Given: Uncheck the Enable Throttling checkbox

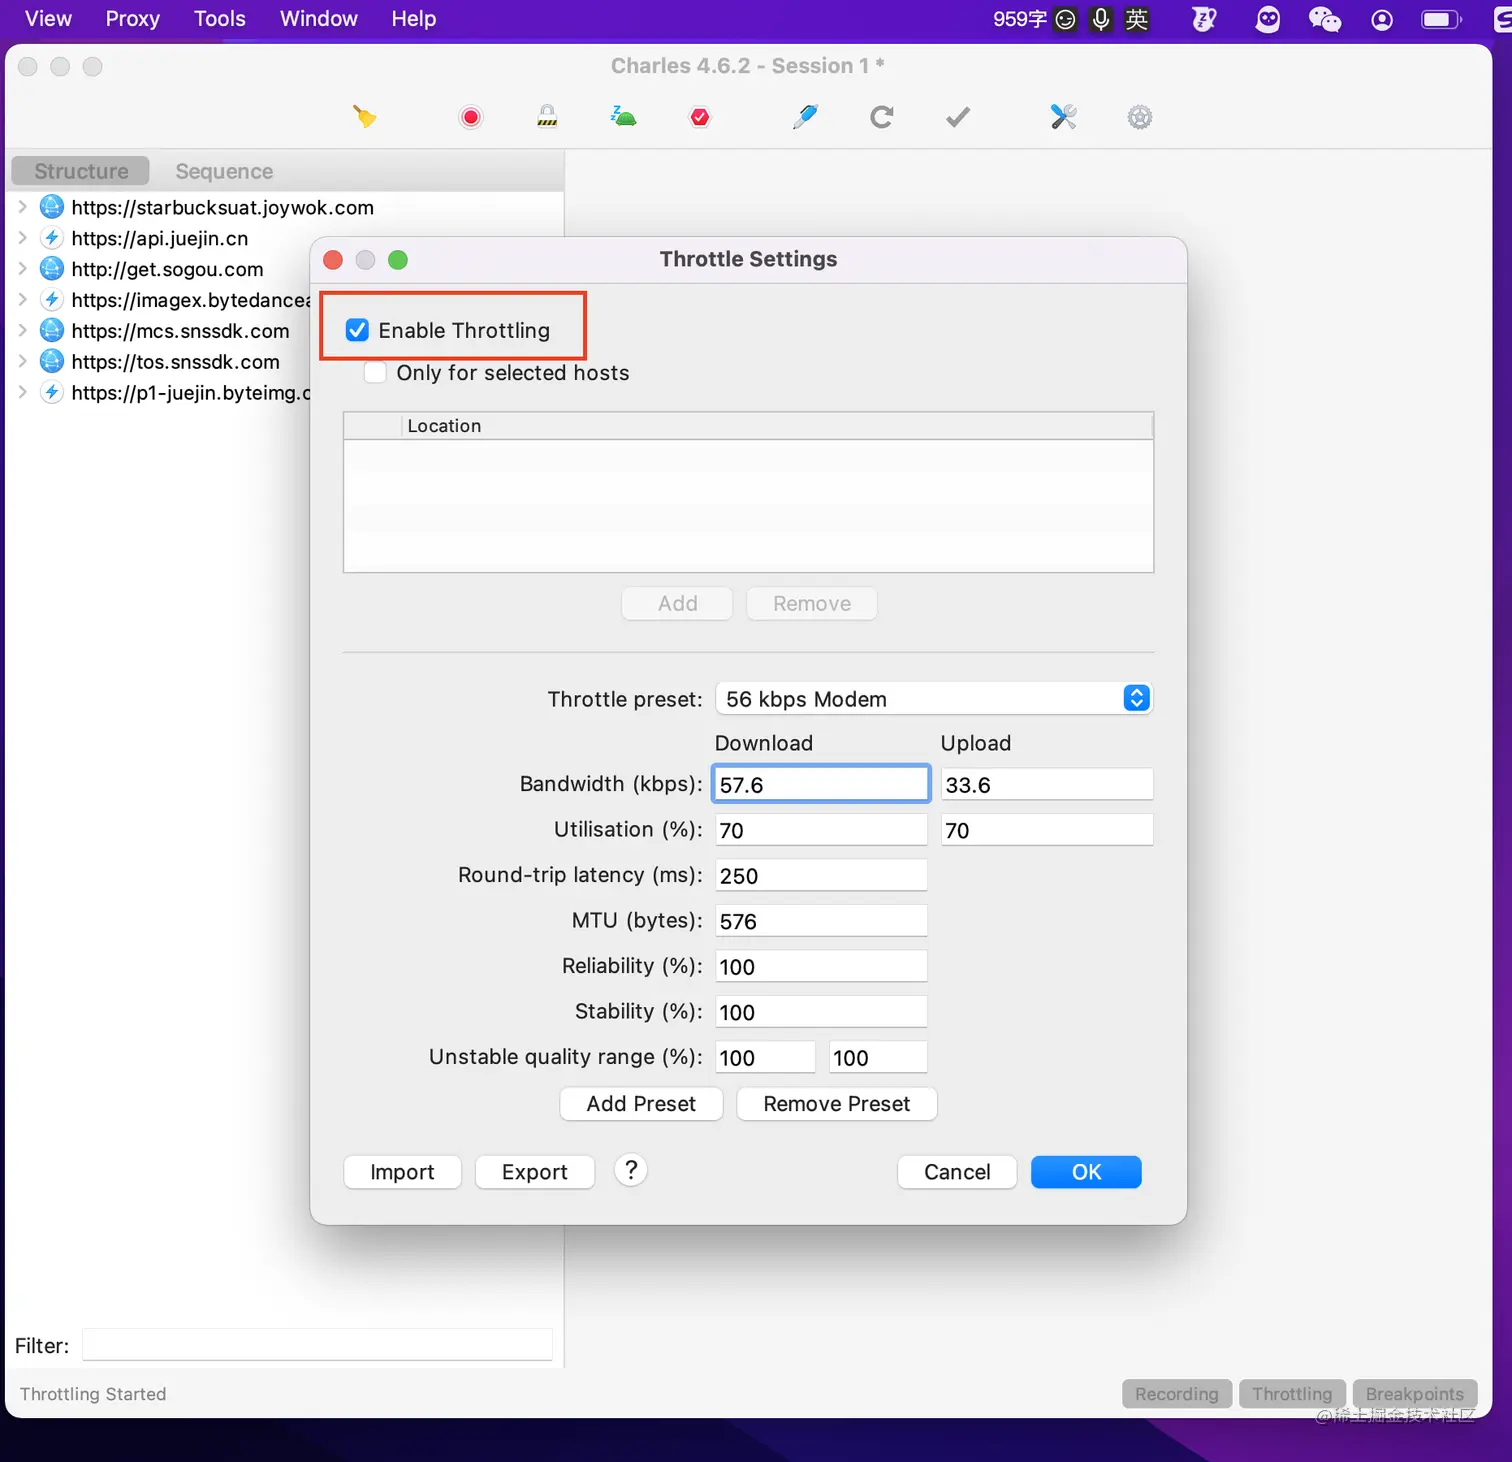Looking at the screenshot, I should (357, 330).
